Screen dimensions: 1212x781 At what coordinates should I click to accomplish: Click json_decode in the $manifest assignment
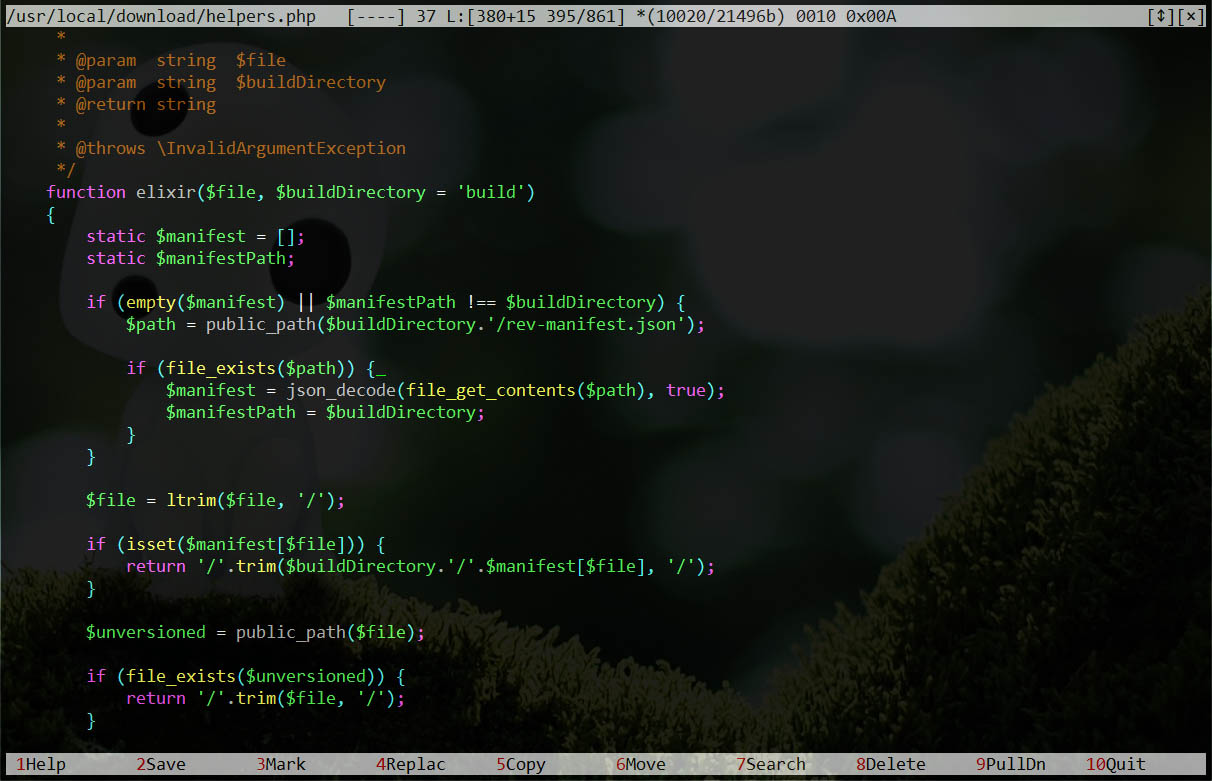tap(341, 390)
